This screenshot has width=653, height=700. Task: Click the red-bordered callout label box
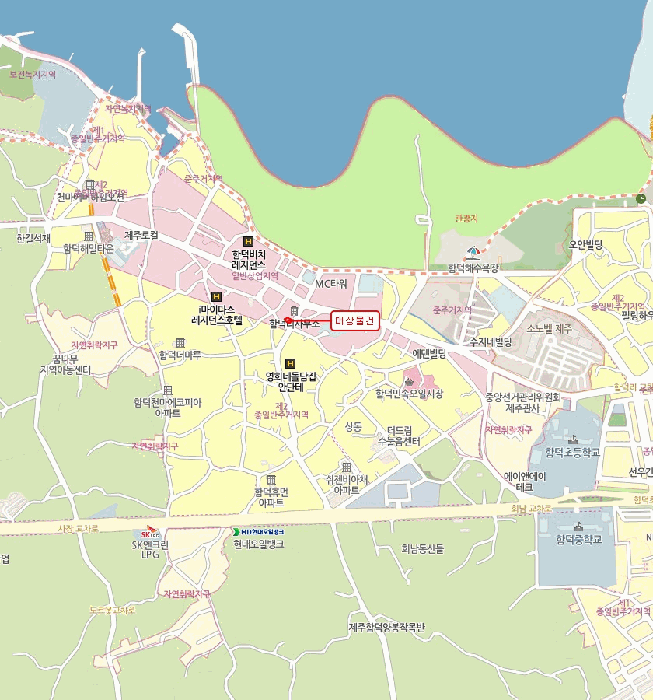pos(355,321)
